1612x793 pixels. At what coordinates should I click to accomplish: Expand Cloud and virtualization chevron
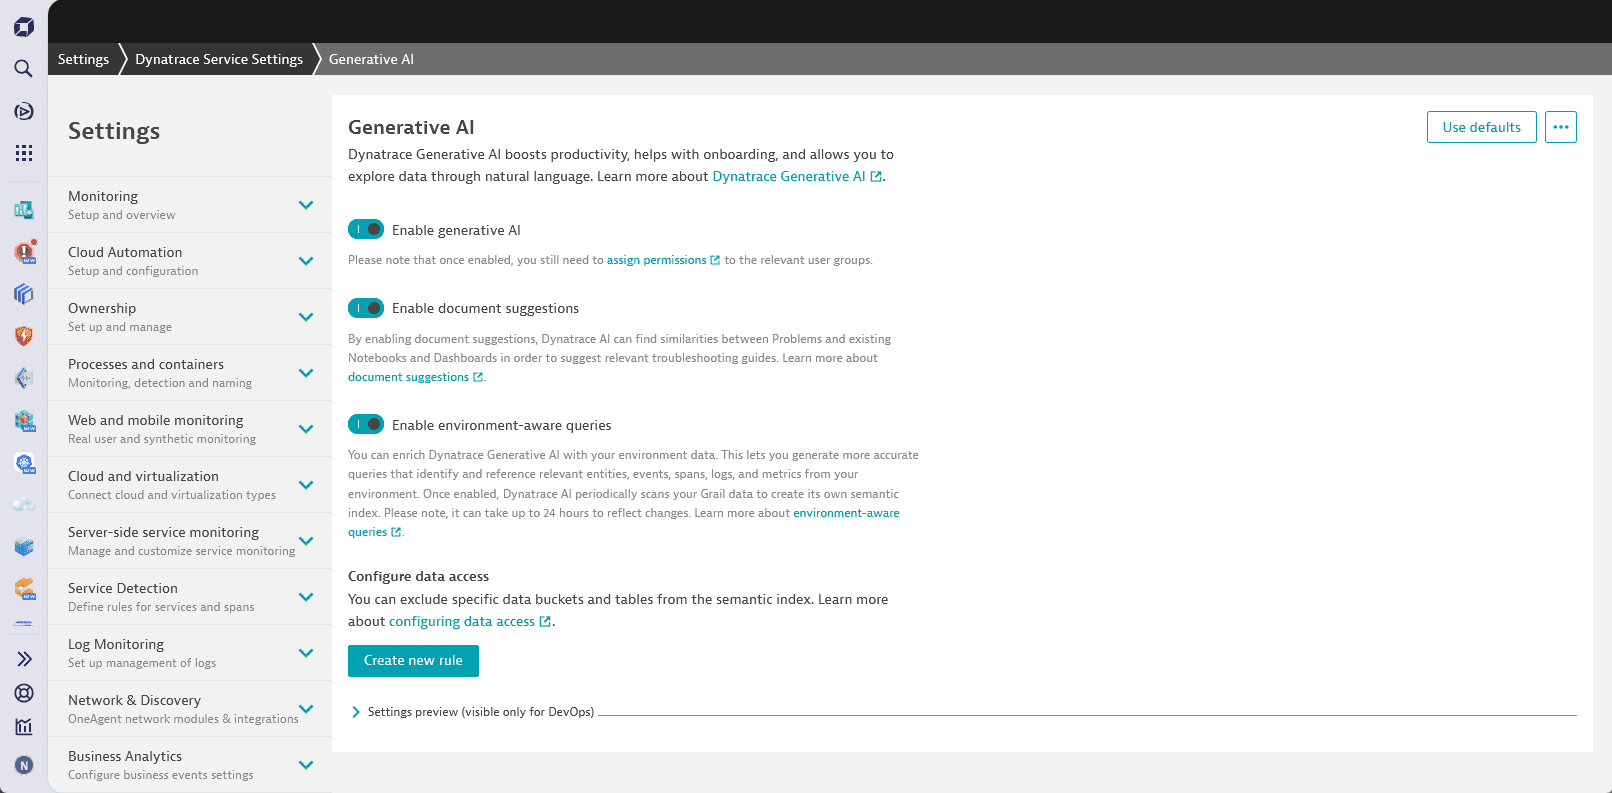306,485
